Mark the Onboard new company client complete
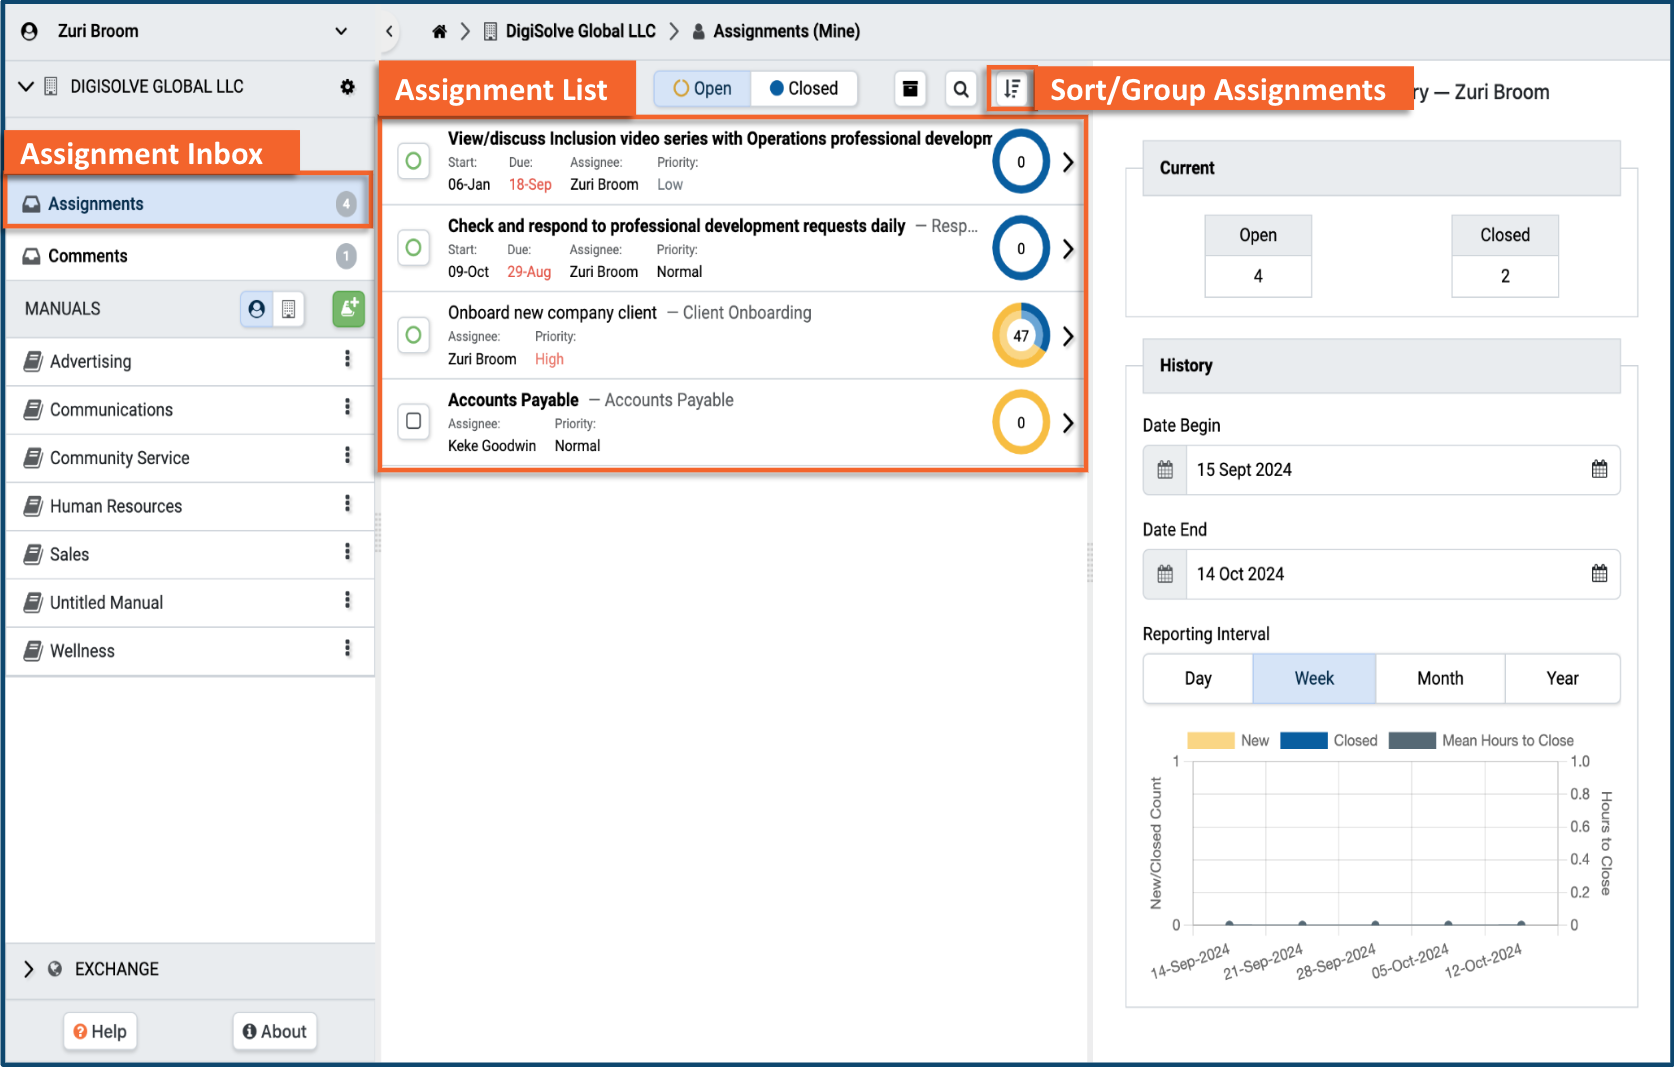The width and height of the screenshot is (1674, 1072). [414, 335]
